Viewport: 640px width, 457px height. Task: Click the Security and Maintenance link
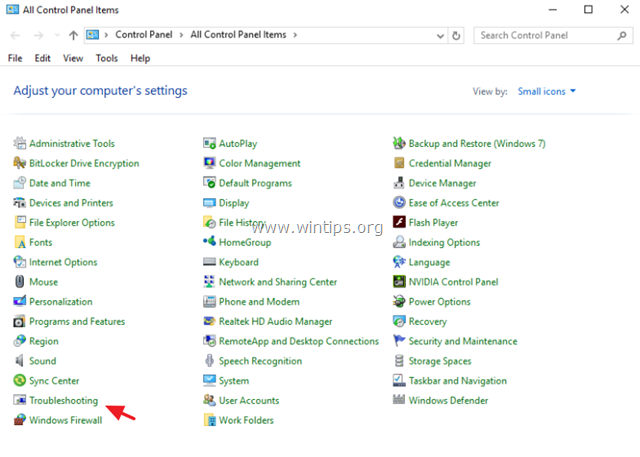coord(463,341)
